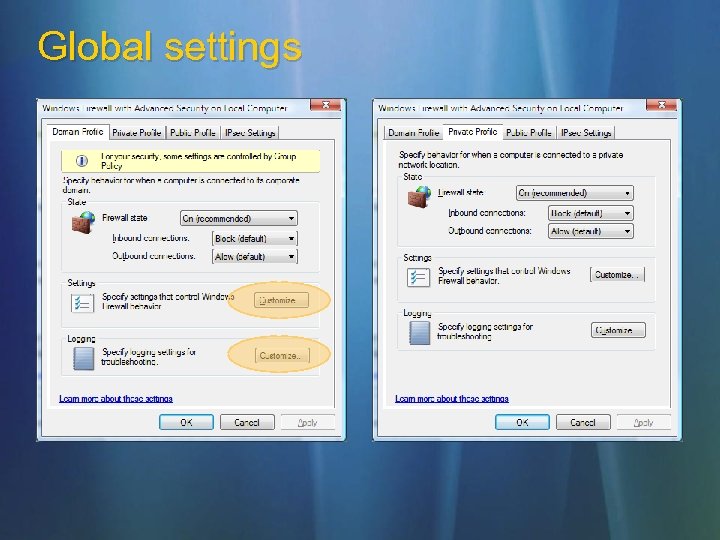
Task: Click Logging Customize button in left dialog
Action: pos(282,355)
